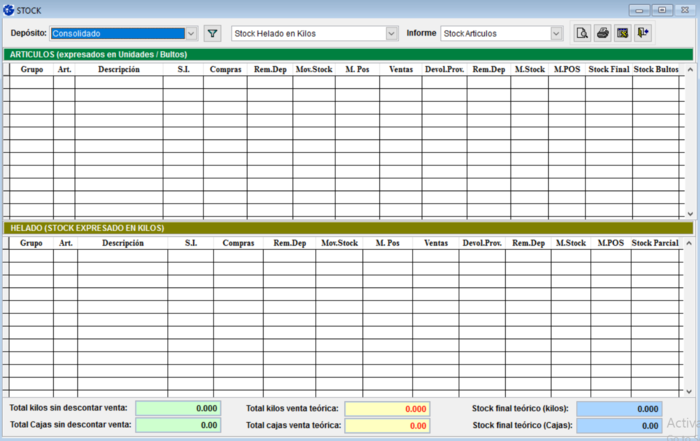This screenshot has width=700, height=441.
Task: Click the printer icon
Action: click(x=602, y=33)
